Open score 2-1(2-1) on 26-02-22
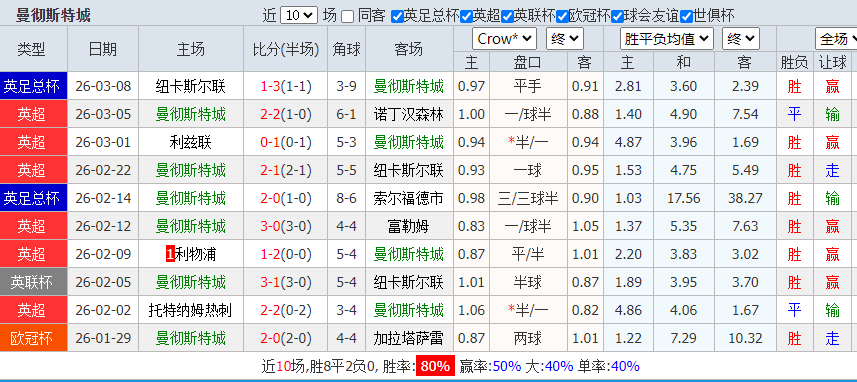Viewport: 857px width, 382px height. 286,171
